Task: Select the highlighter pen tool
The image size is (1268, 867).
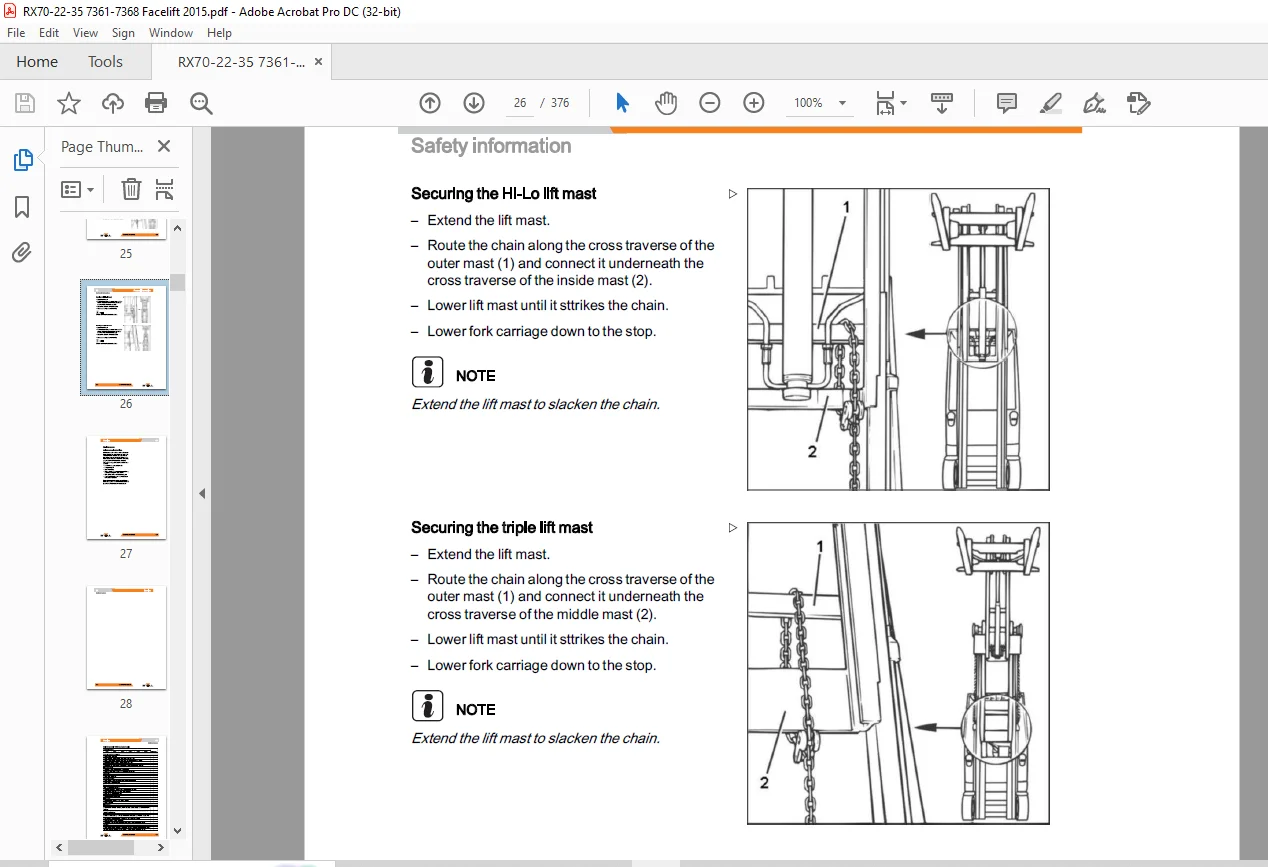Action: (x=1051, y=103)
